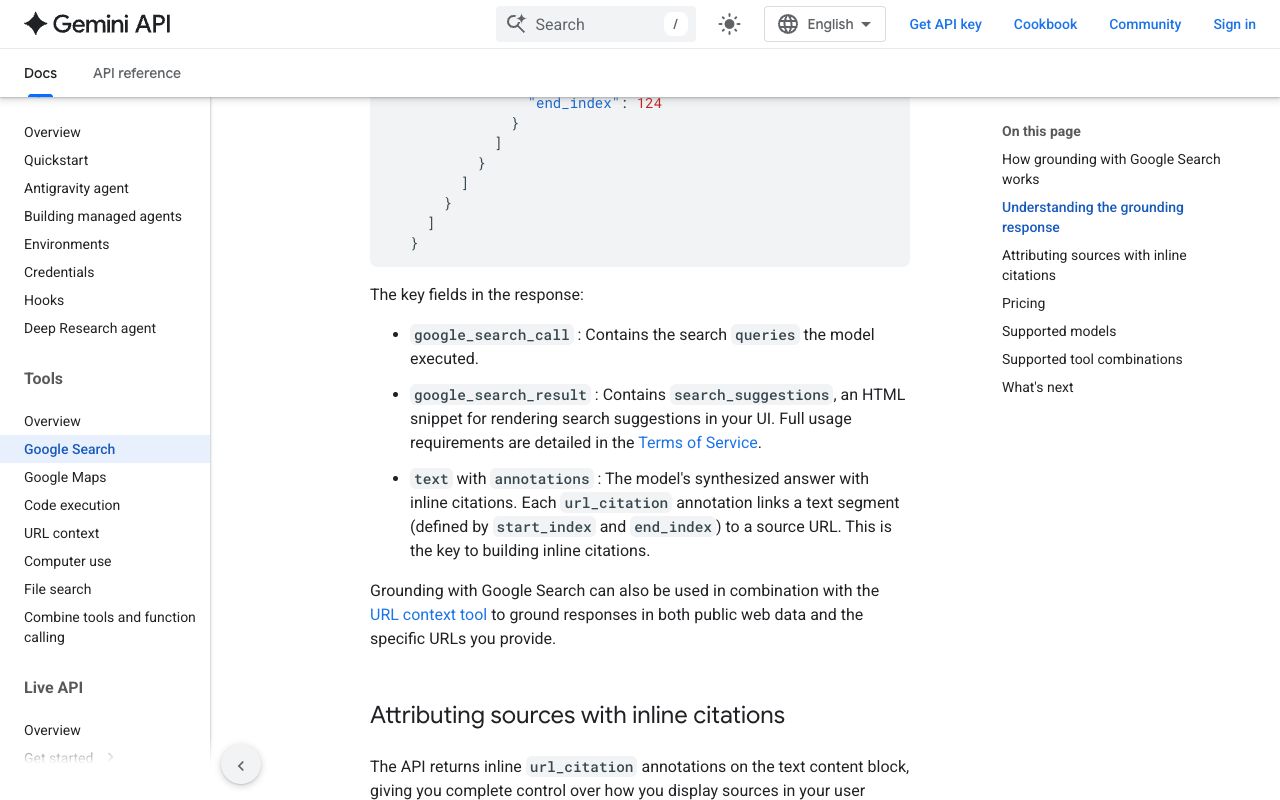Image resolution: width=1280 pixels, height=800 pixels.
Task: Jump to Supported tool combinations section
Action: [1092, 359]
